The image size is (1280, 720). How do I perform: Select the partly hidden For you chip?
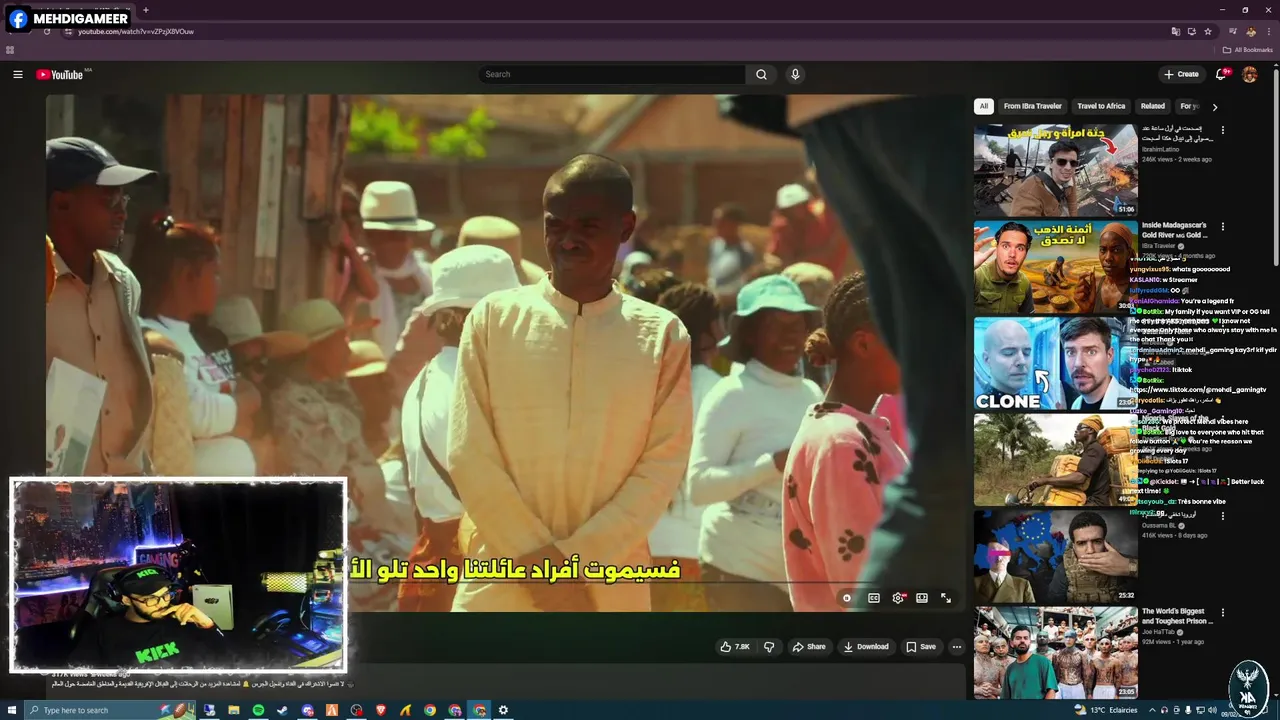click(1188, 106)
